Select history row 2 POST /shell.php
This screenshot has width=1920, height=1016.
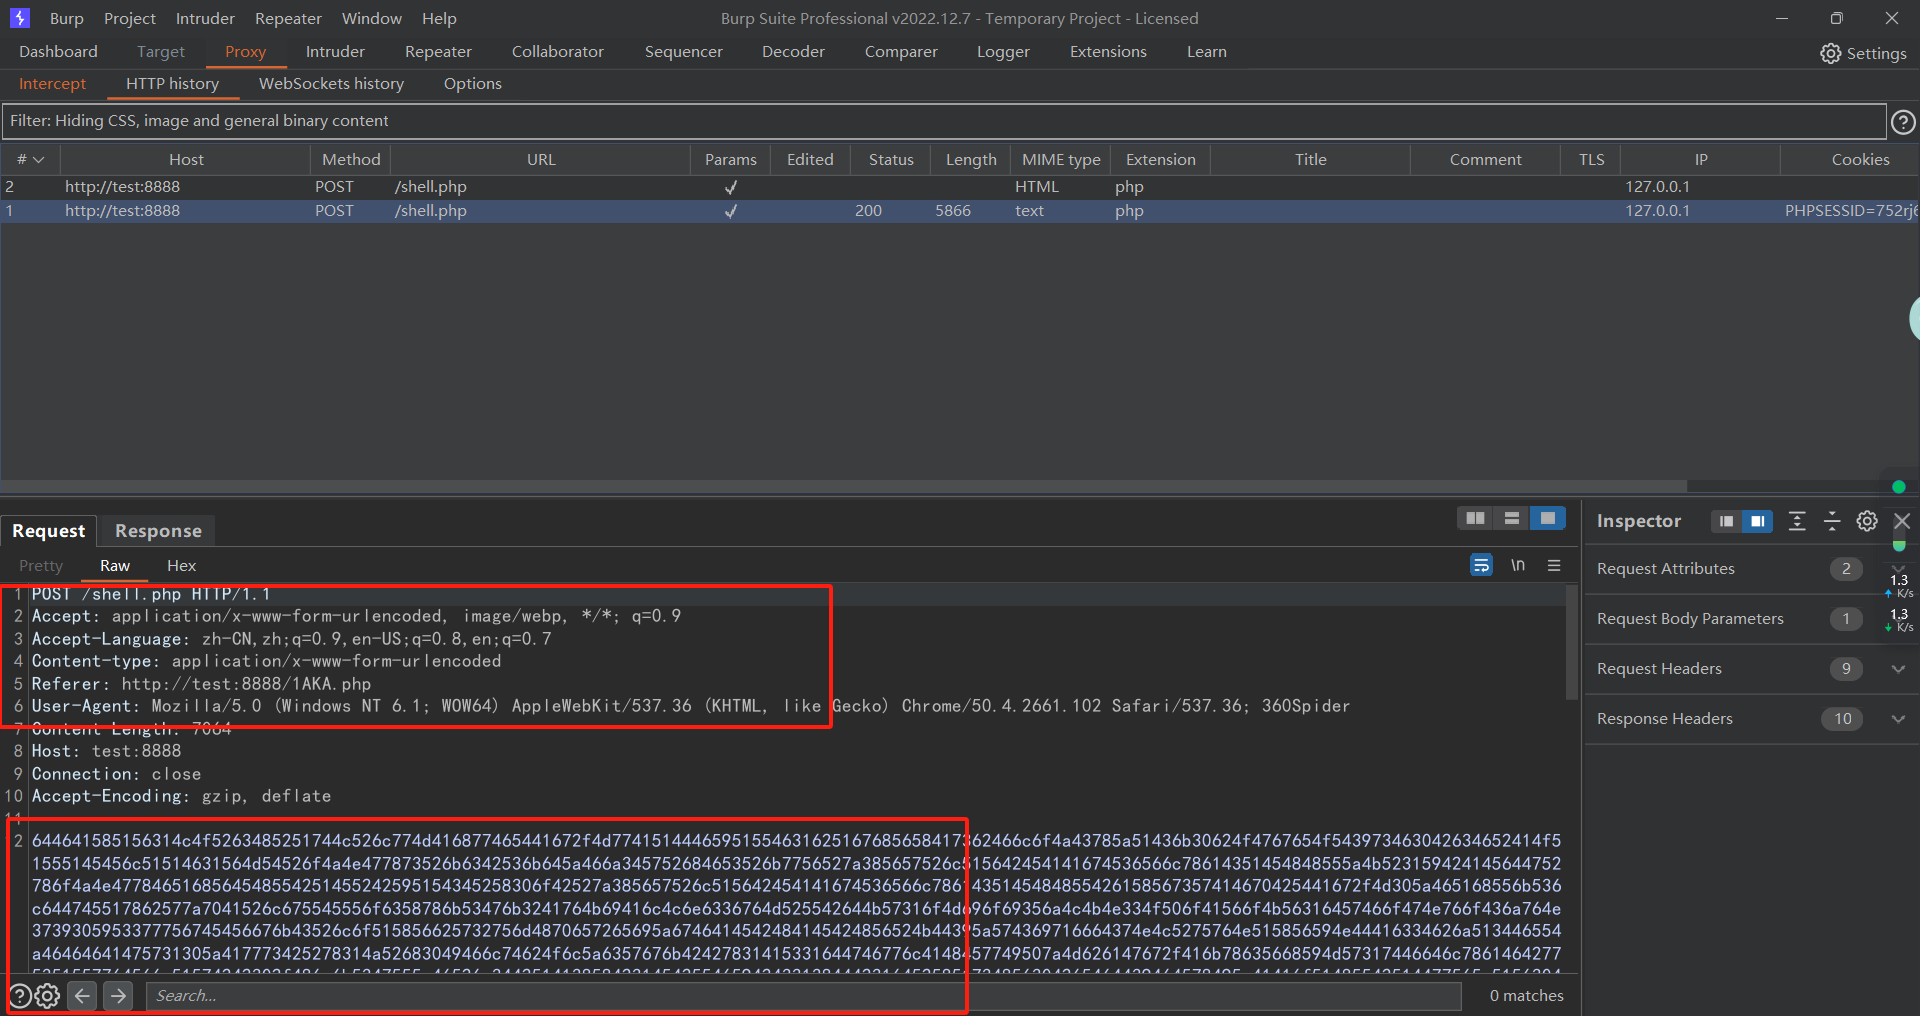pyautogui.click(x=959, y=187)
